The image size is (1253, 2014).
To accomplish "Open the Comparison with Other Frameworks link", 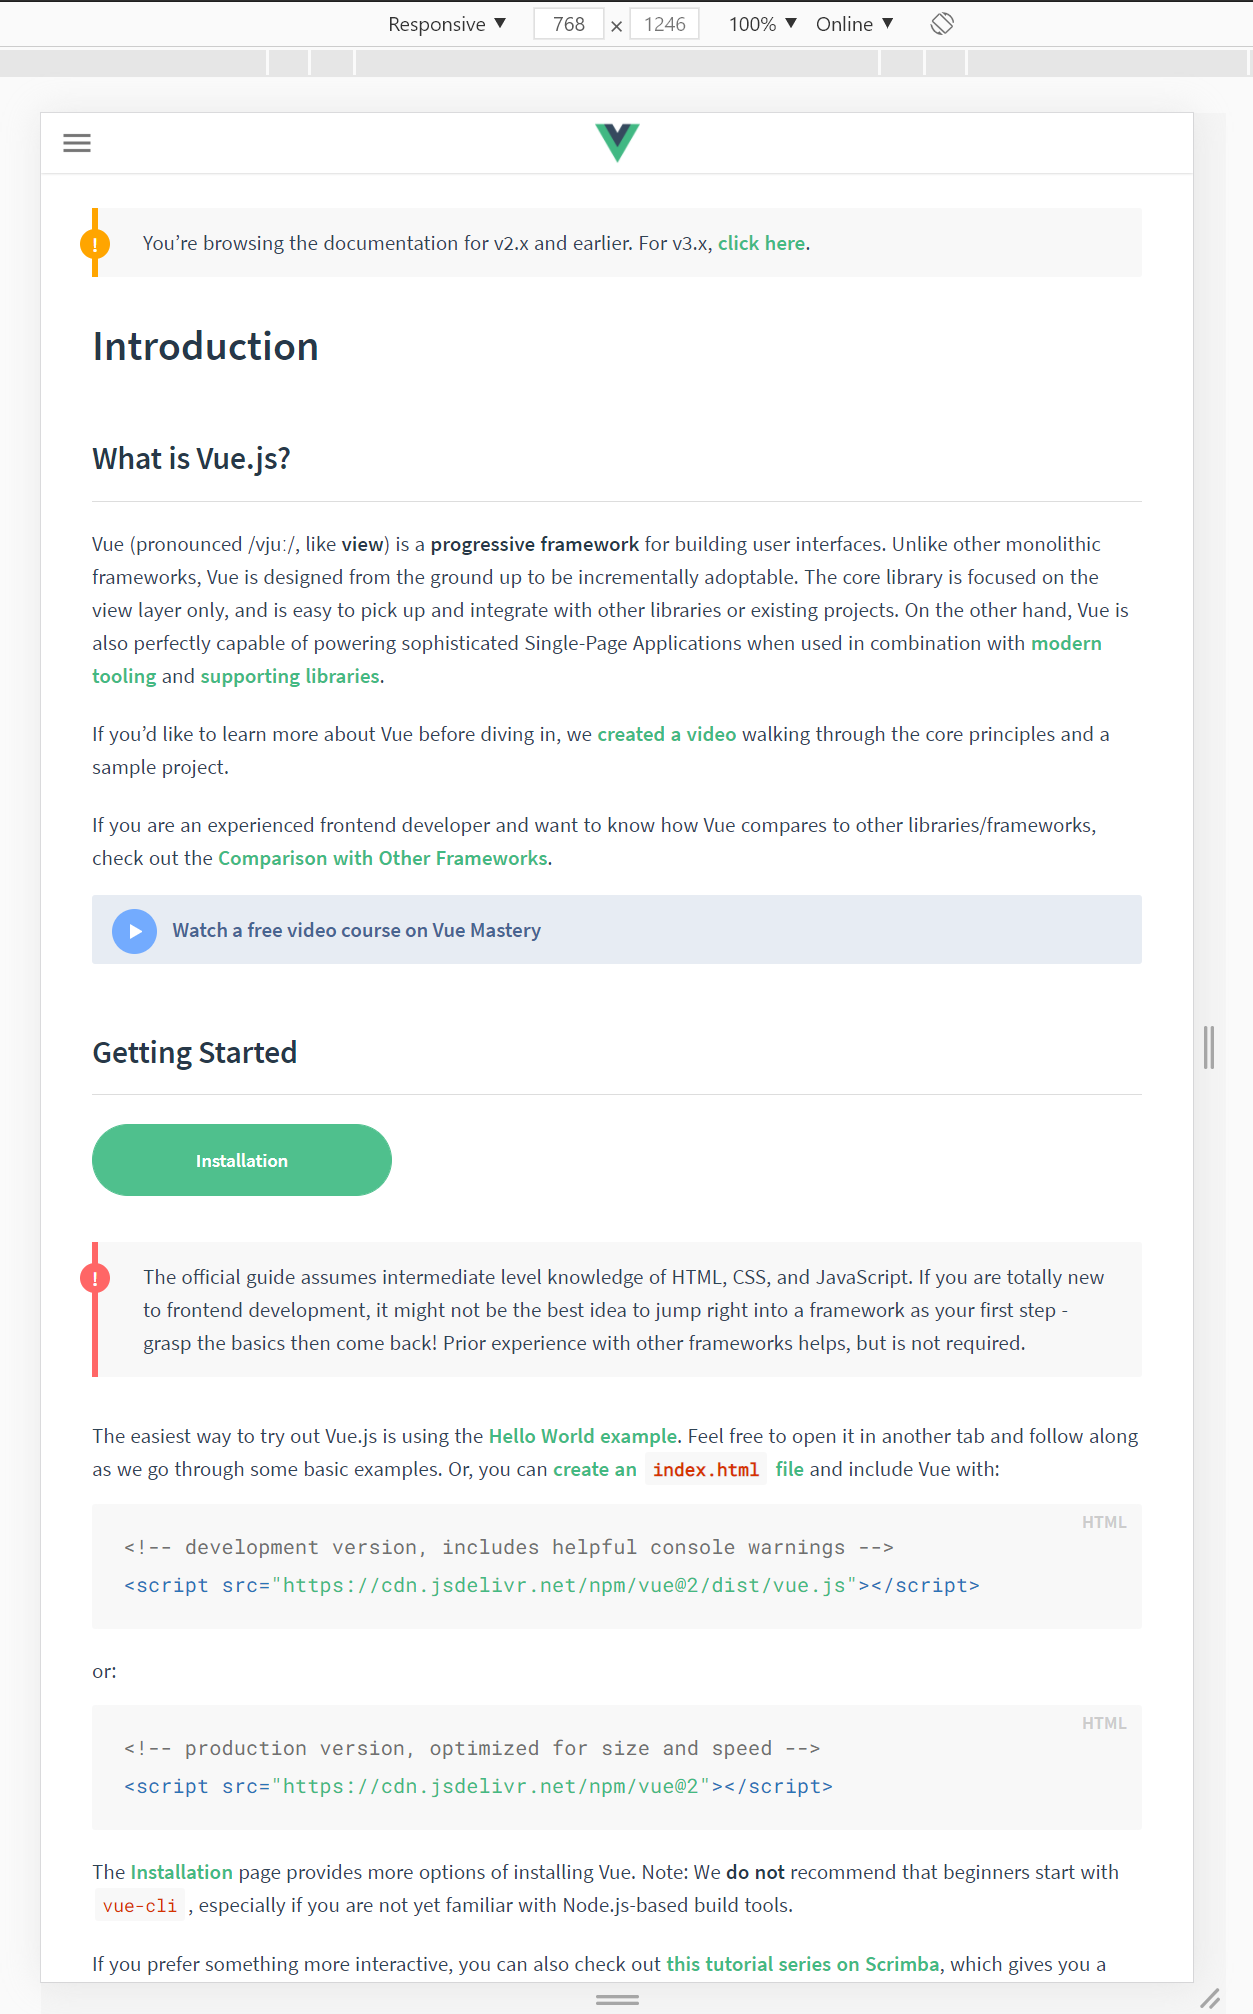I will 382,858.
